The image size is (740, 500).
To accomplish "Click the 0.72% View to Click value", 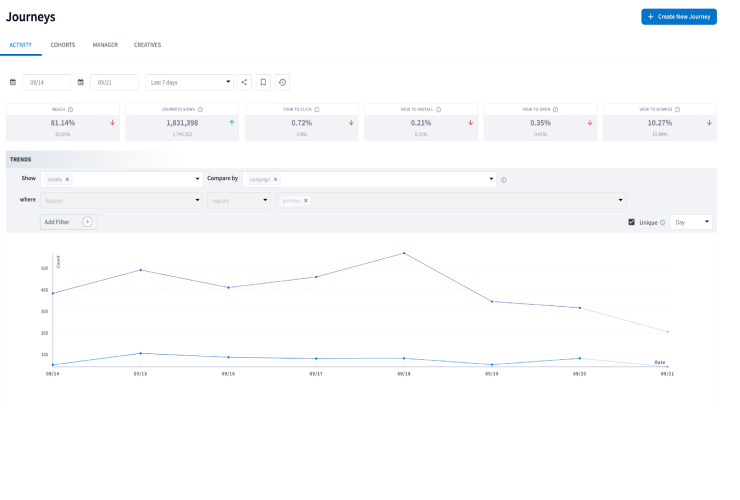I will pyautogui.click(x=302, y=123).
